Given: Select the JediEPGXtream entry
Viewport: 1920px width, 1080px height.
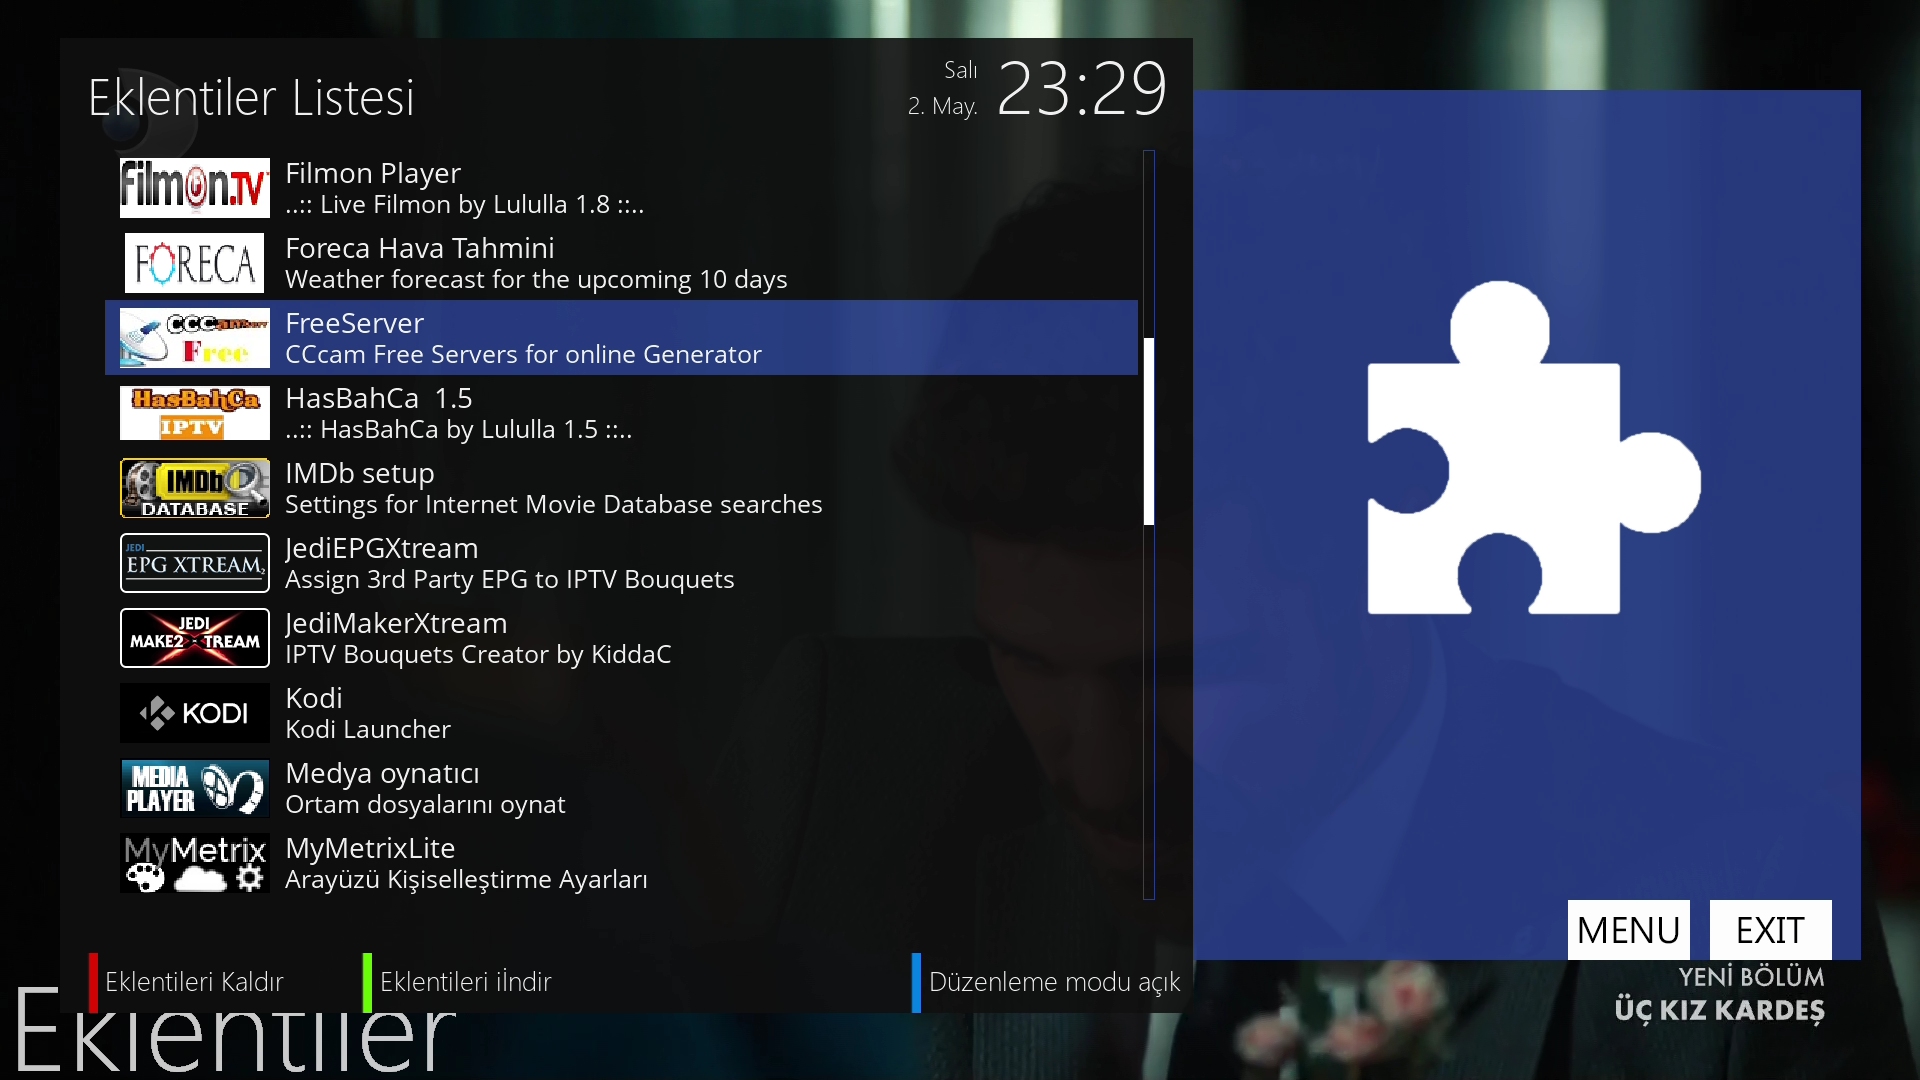Looking at the screenshot, I should click(621, 563).
